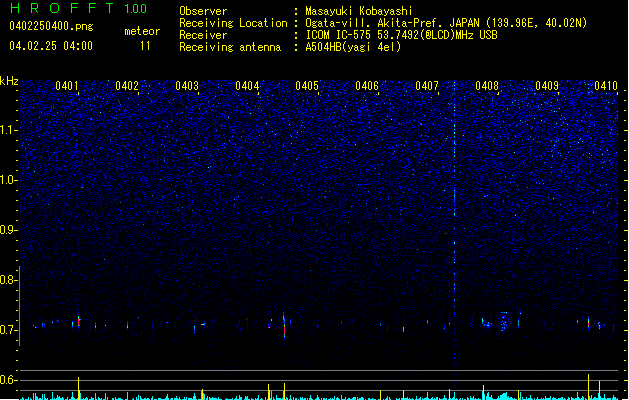Click the filename 0402250400.png
The image size is (629, 400).
pos(51,26)
